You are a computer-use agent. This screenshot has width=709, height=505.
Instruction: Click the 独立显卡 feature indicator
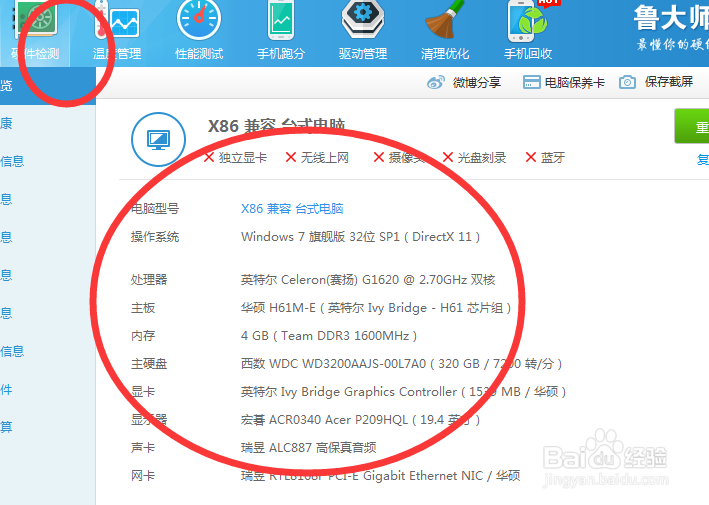coord(236,157)
